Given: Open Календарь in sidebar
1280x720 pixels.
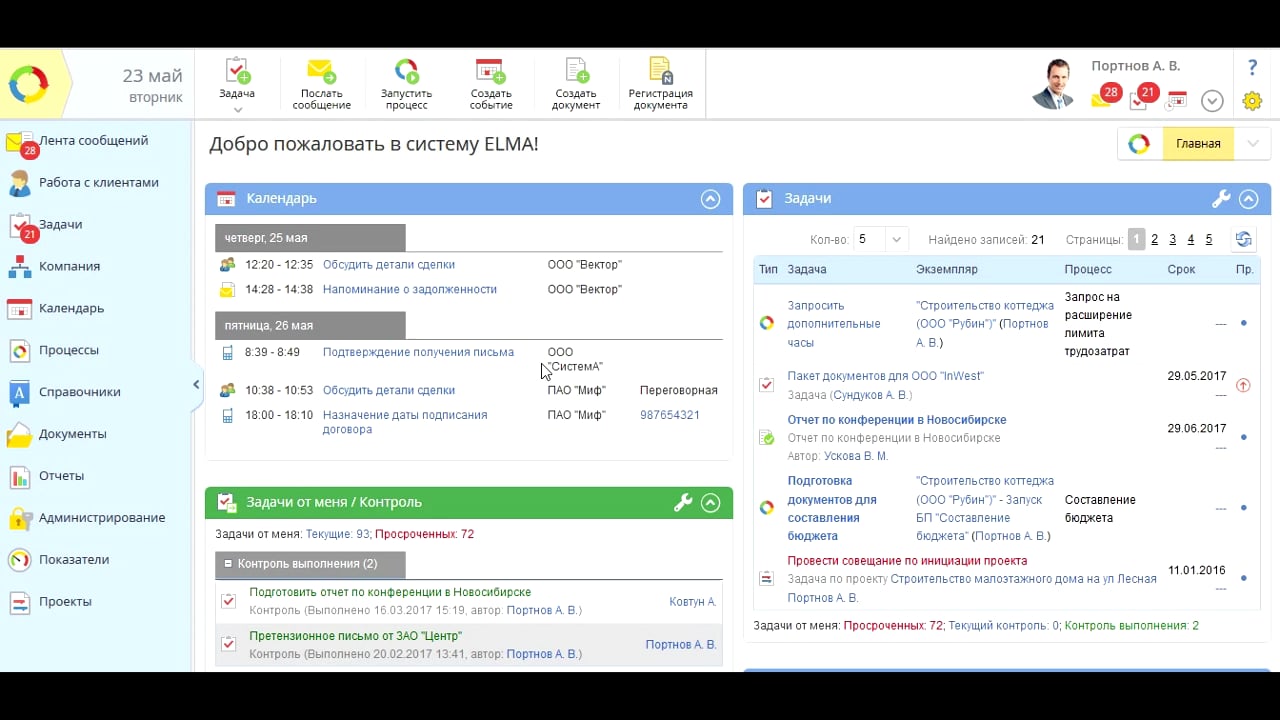Looking at the screenshot, I should pyautogui.click(x=71, y=309).
